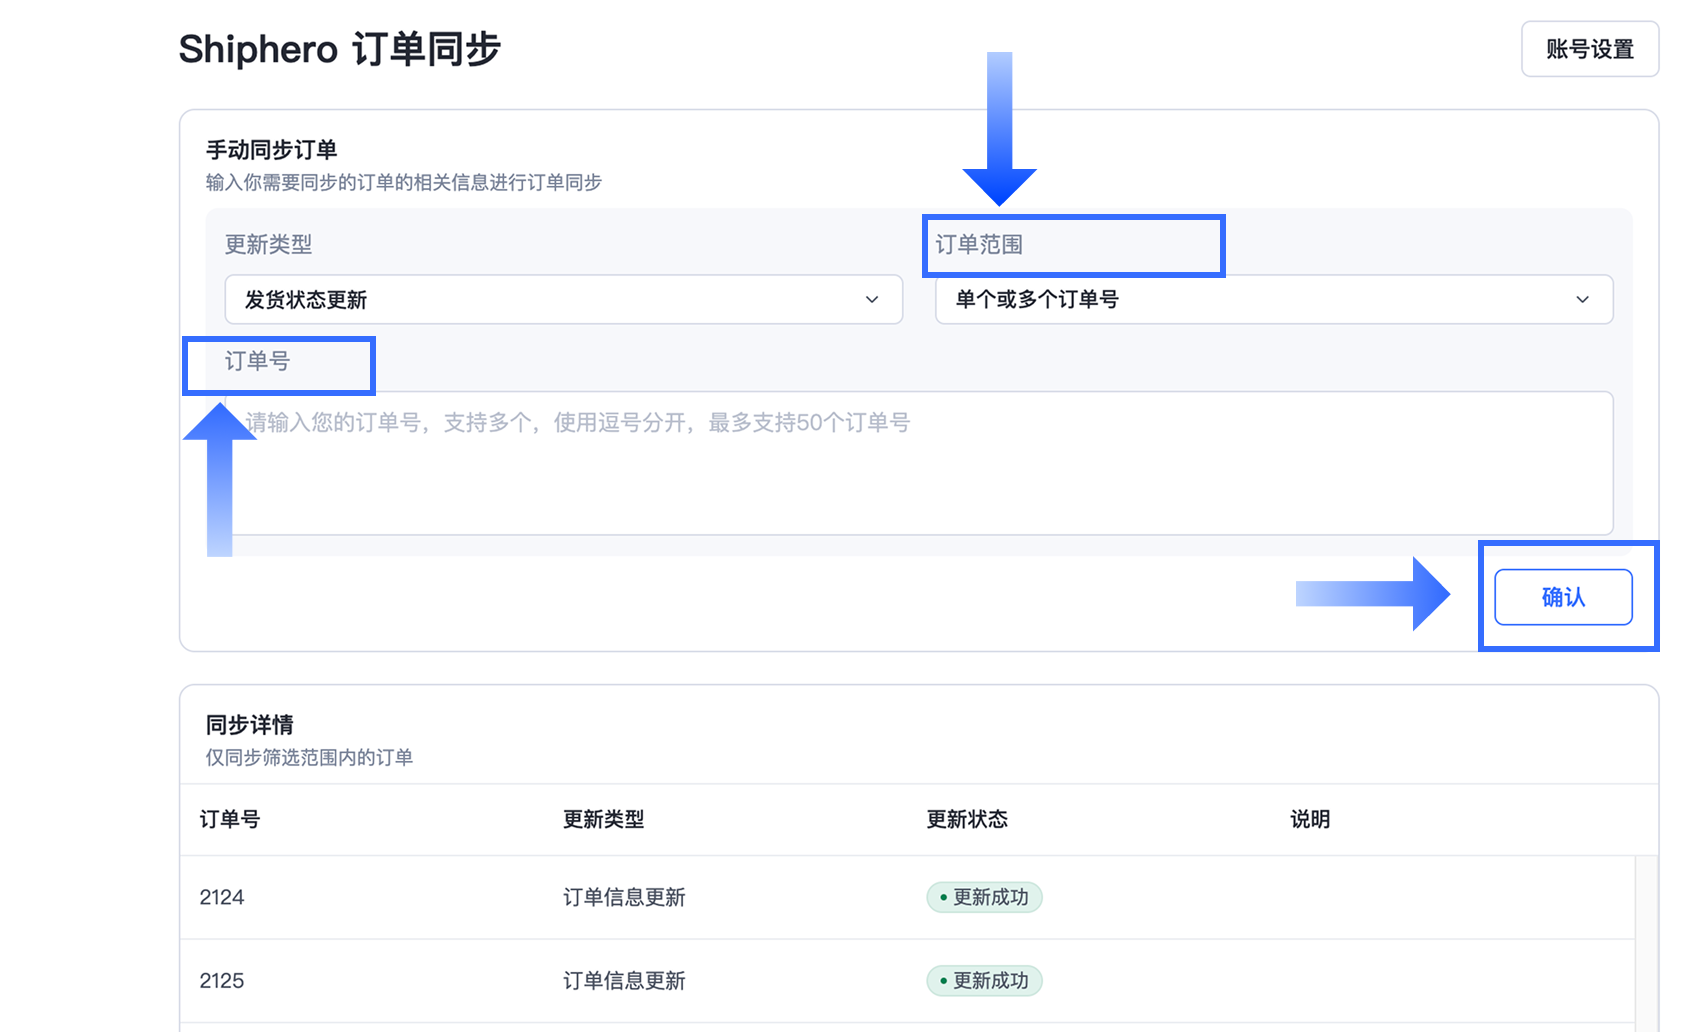Open the 账号设置 account settings button
Viewport: 1700px width, 1032px height.
tap(1589, 49)
